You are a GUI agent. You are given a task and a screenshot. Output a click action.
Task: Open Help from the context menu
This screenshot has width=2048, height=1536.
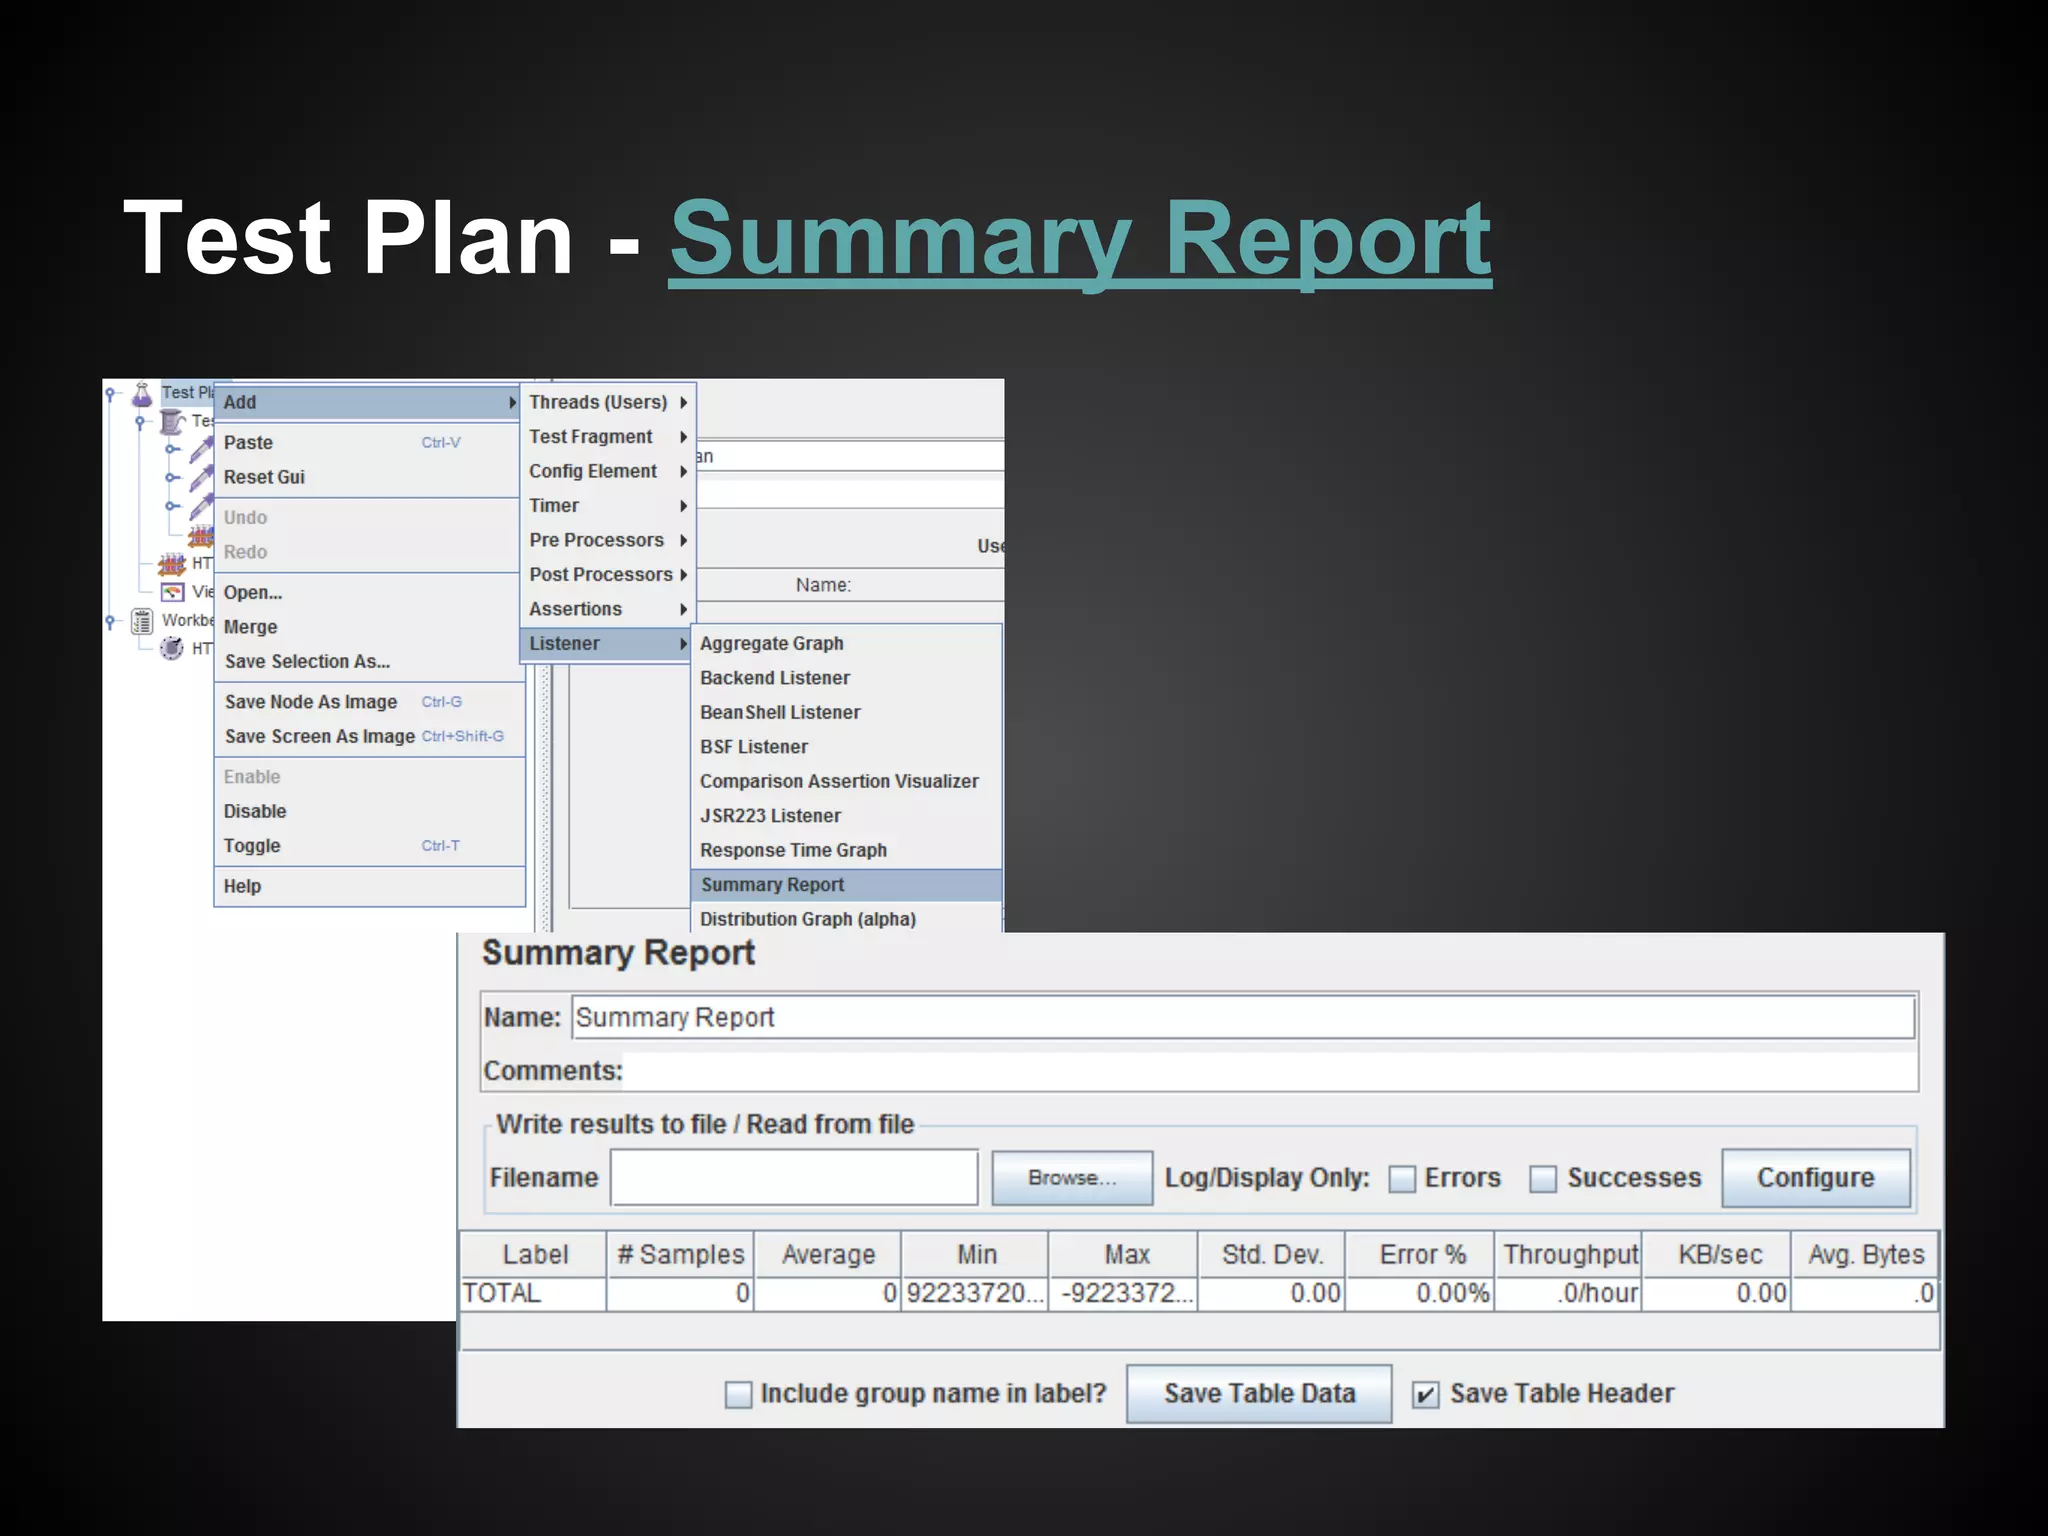[x=369, y=886]
